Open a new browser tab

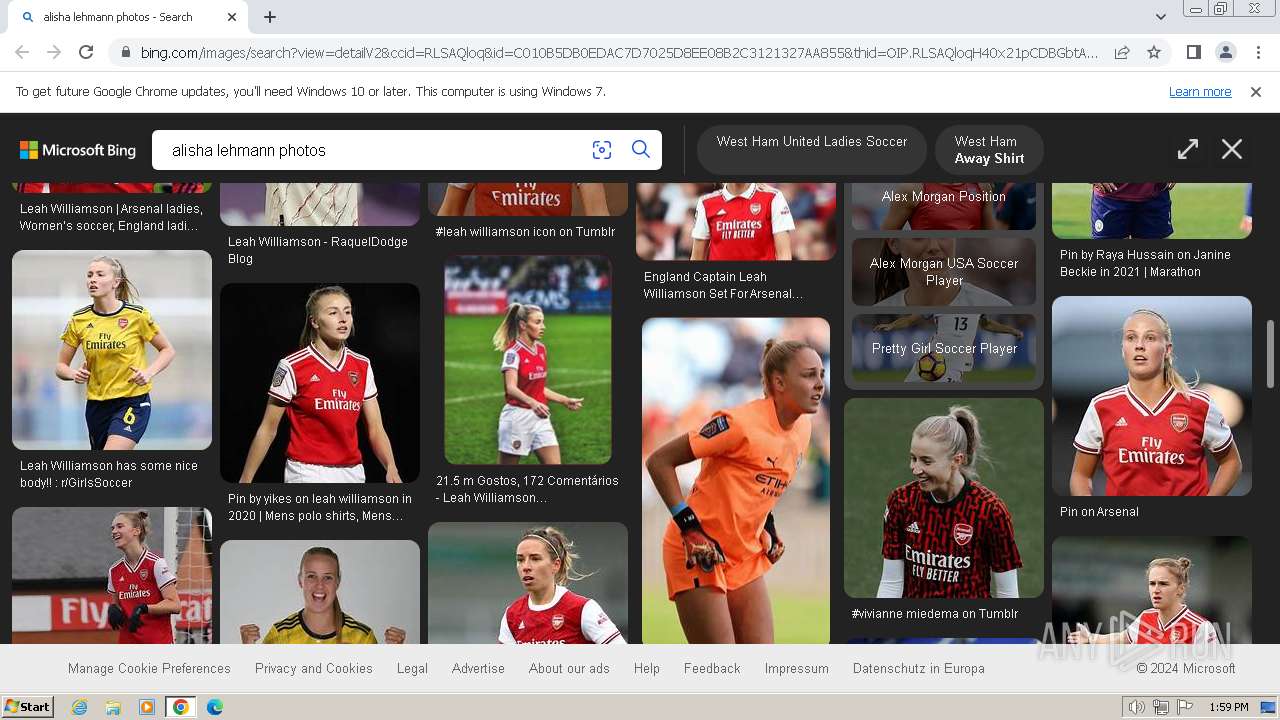pyautogui.click(x=270, y=17)
